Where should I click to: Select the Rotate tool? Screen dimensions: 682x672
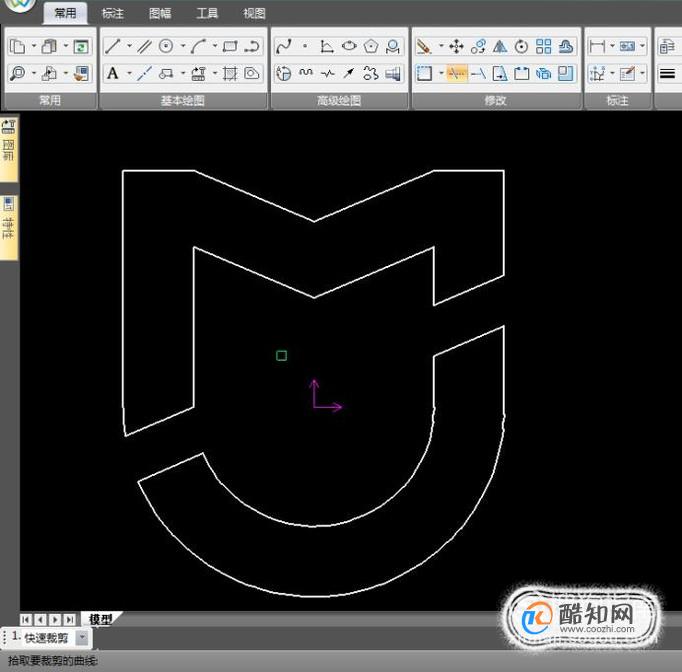pos(522,46)
